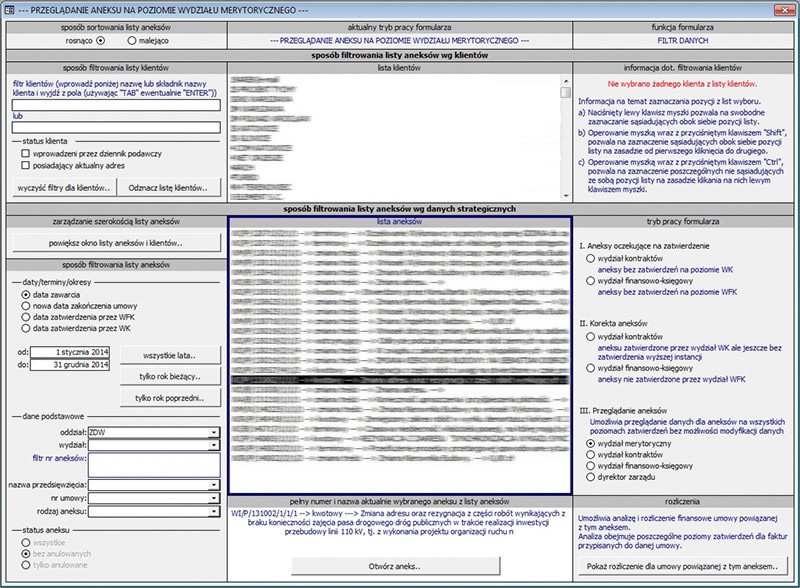800x588 pixels.
Task: Select 'wydział finansowo-księgowy' under Korekta aneksów
Action: [x=590, y=368]
